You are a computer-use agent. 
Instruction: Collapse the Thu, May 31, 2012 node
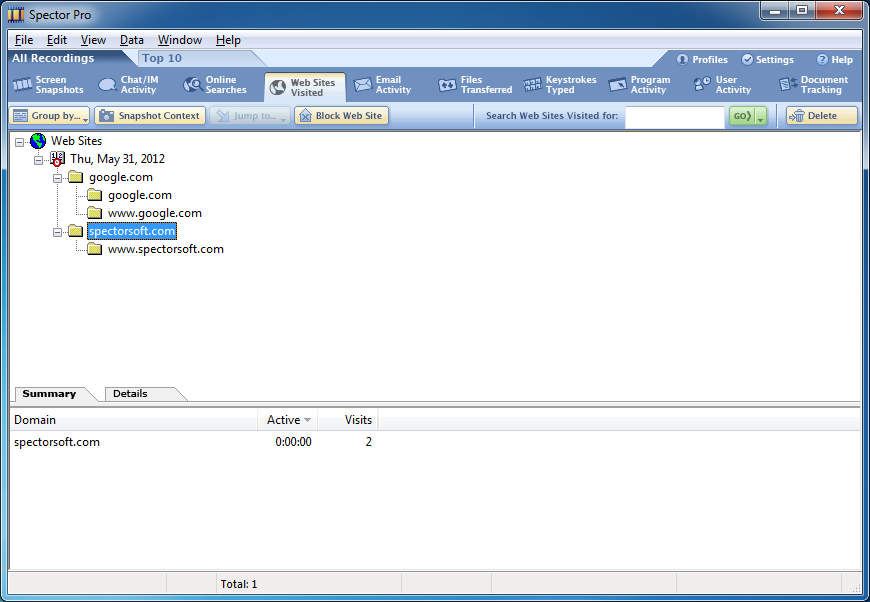(39, 159)
